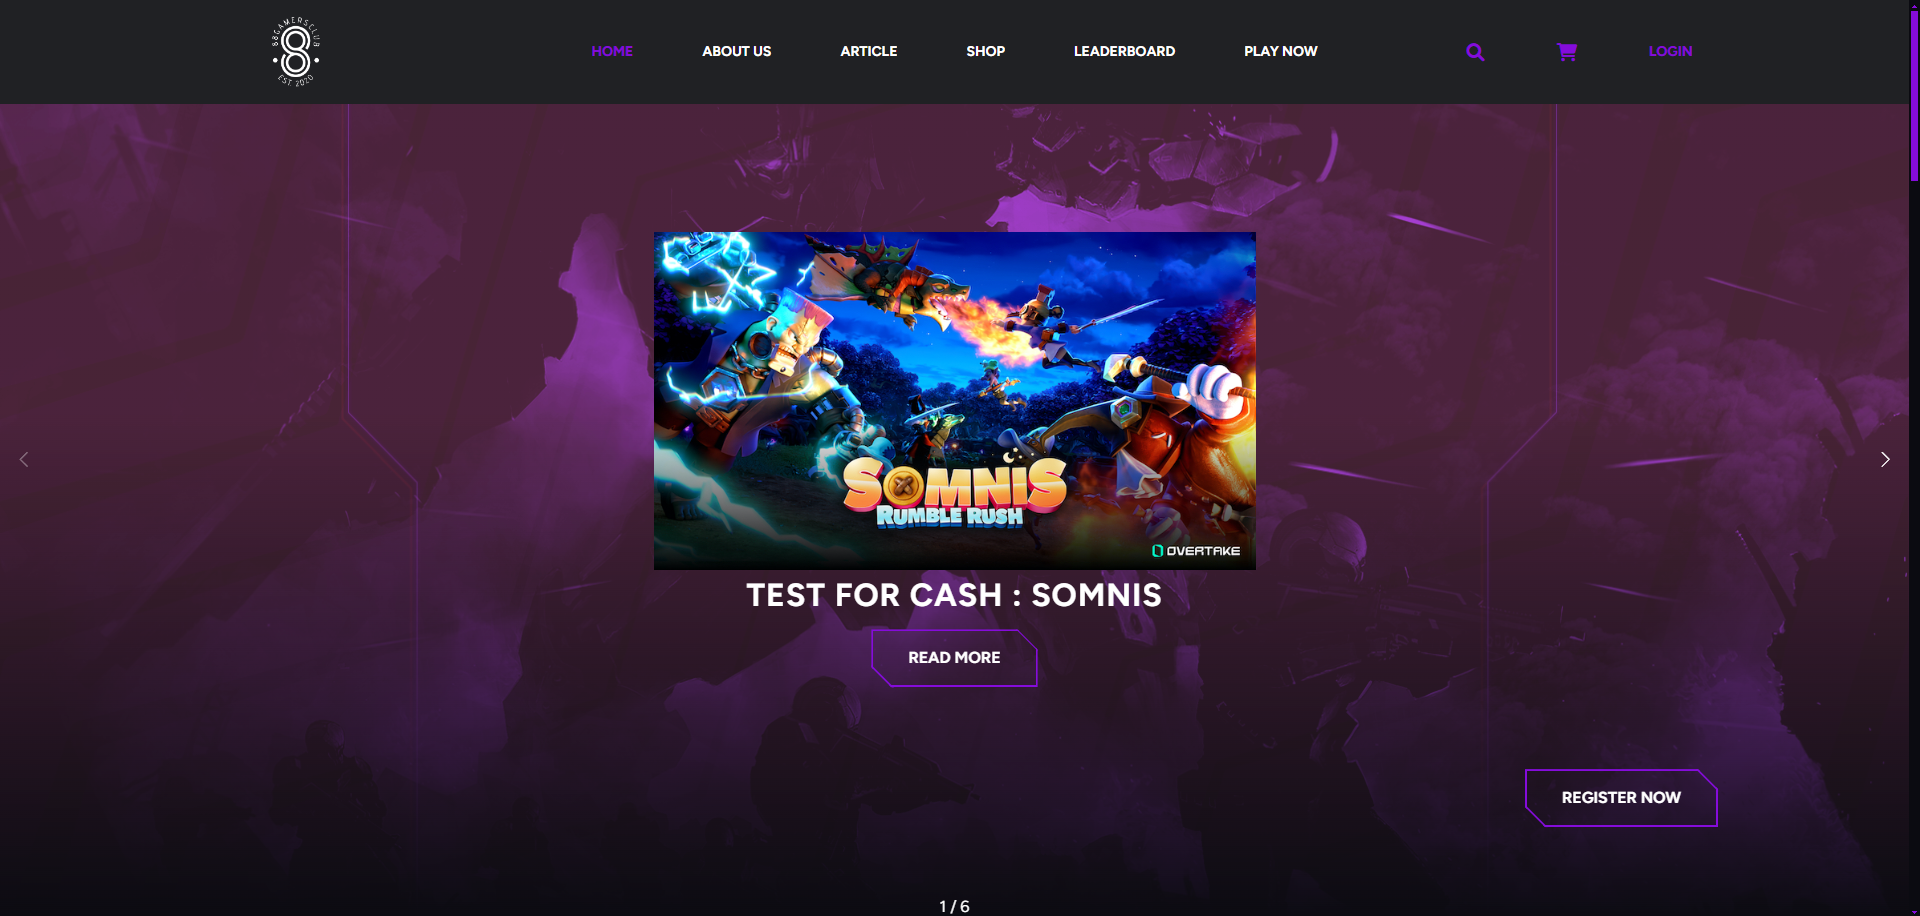Image resolution: width=1920 pixels, height=916 pixels.
Task: Open the ARTICLE menu item
Action: [868, 51]
